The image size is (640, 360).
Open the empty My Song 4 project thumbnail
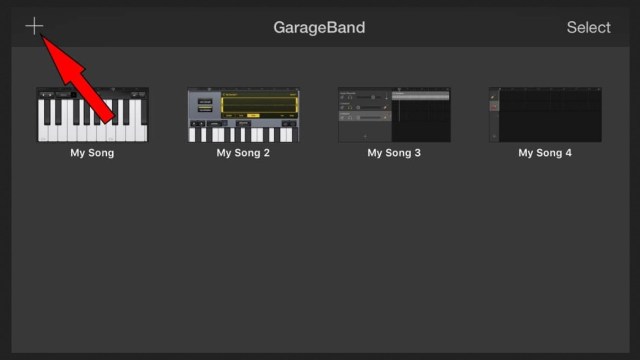545,115
